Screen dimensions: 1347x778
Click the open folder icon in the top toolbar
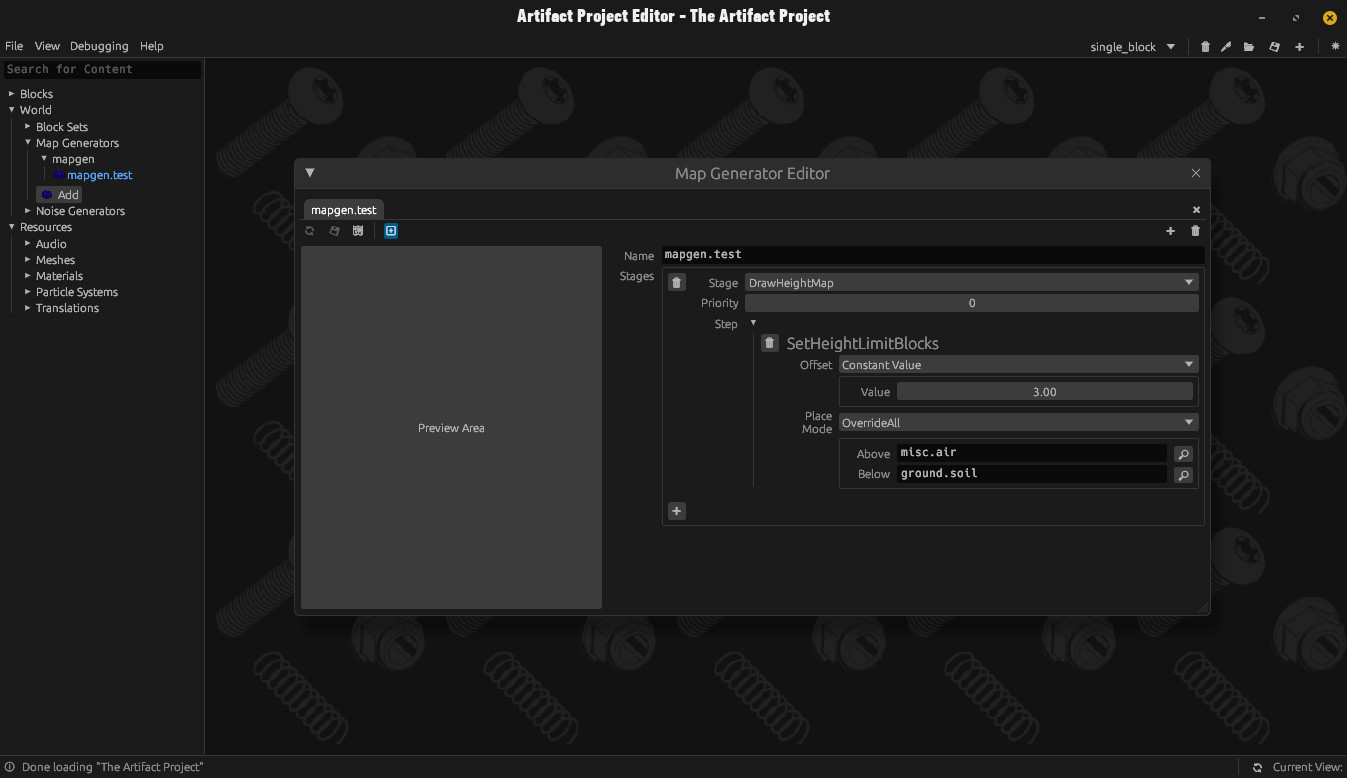(1249, 47)
